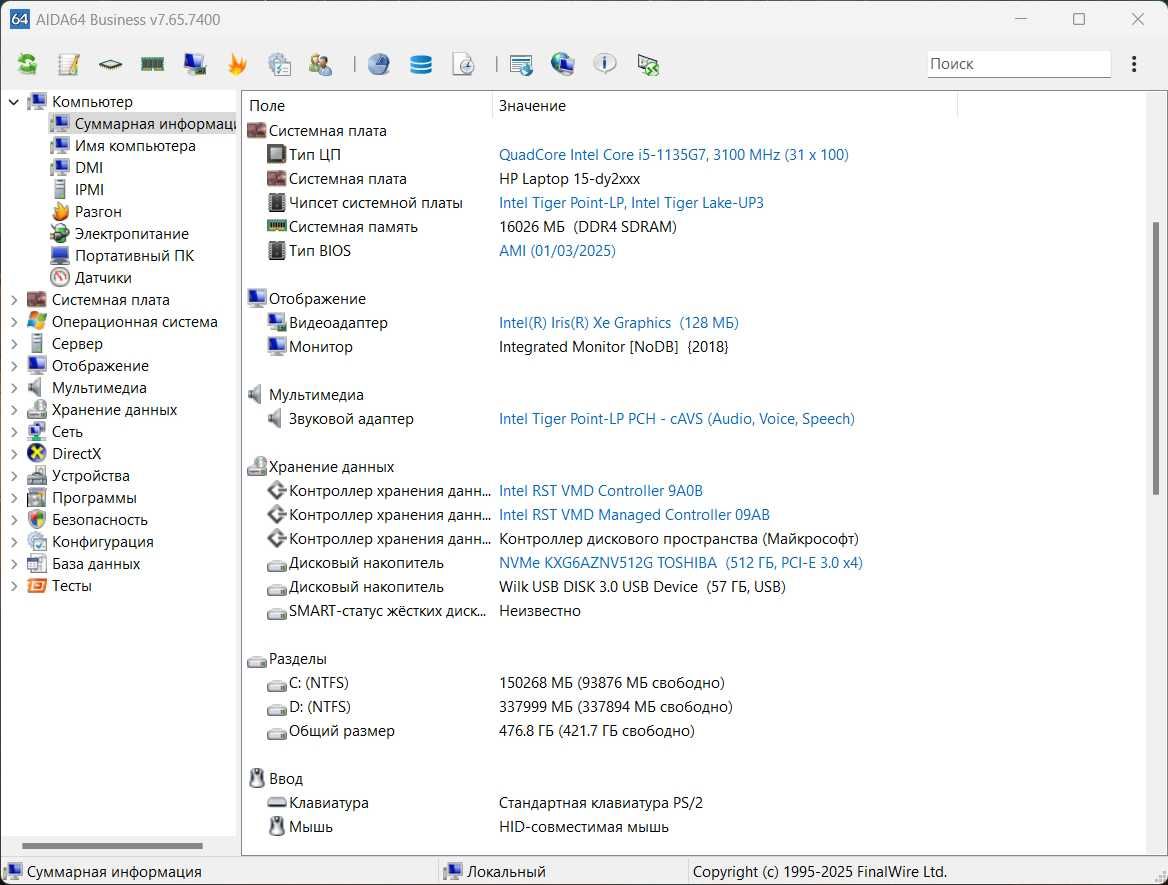
Task: Expand the Отображение tree node
Action: pos(13,366)
